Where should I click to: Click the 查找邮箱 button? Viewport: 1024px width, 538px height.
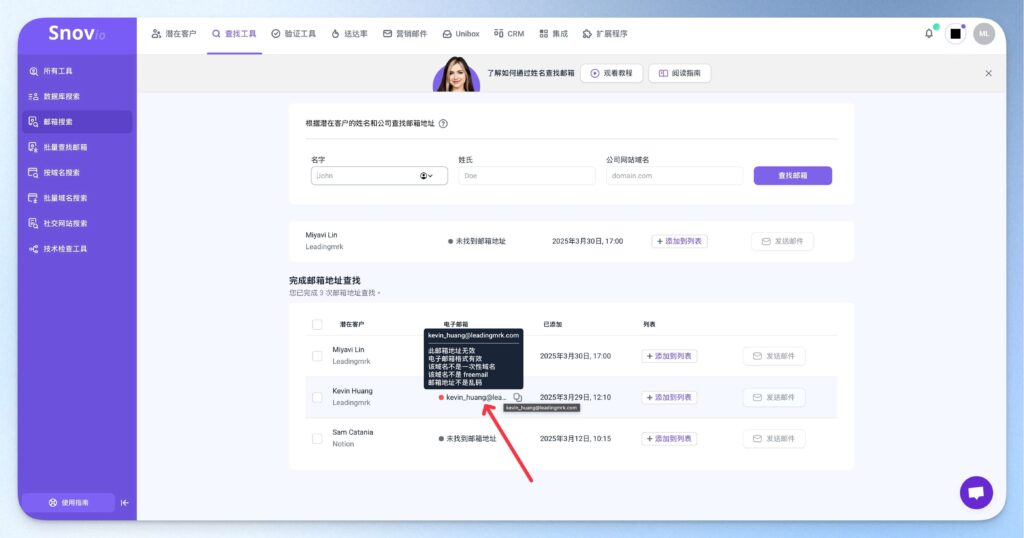(793, 176)
